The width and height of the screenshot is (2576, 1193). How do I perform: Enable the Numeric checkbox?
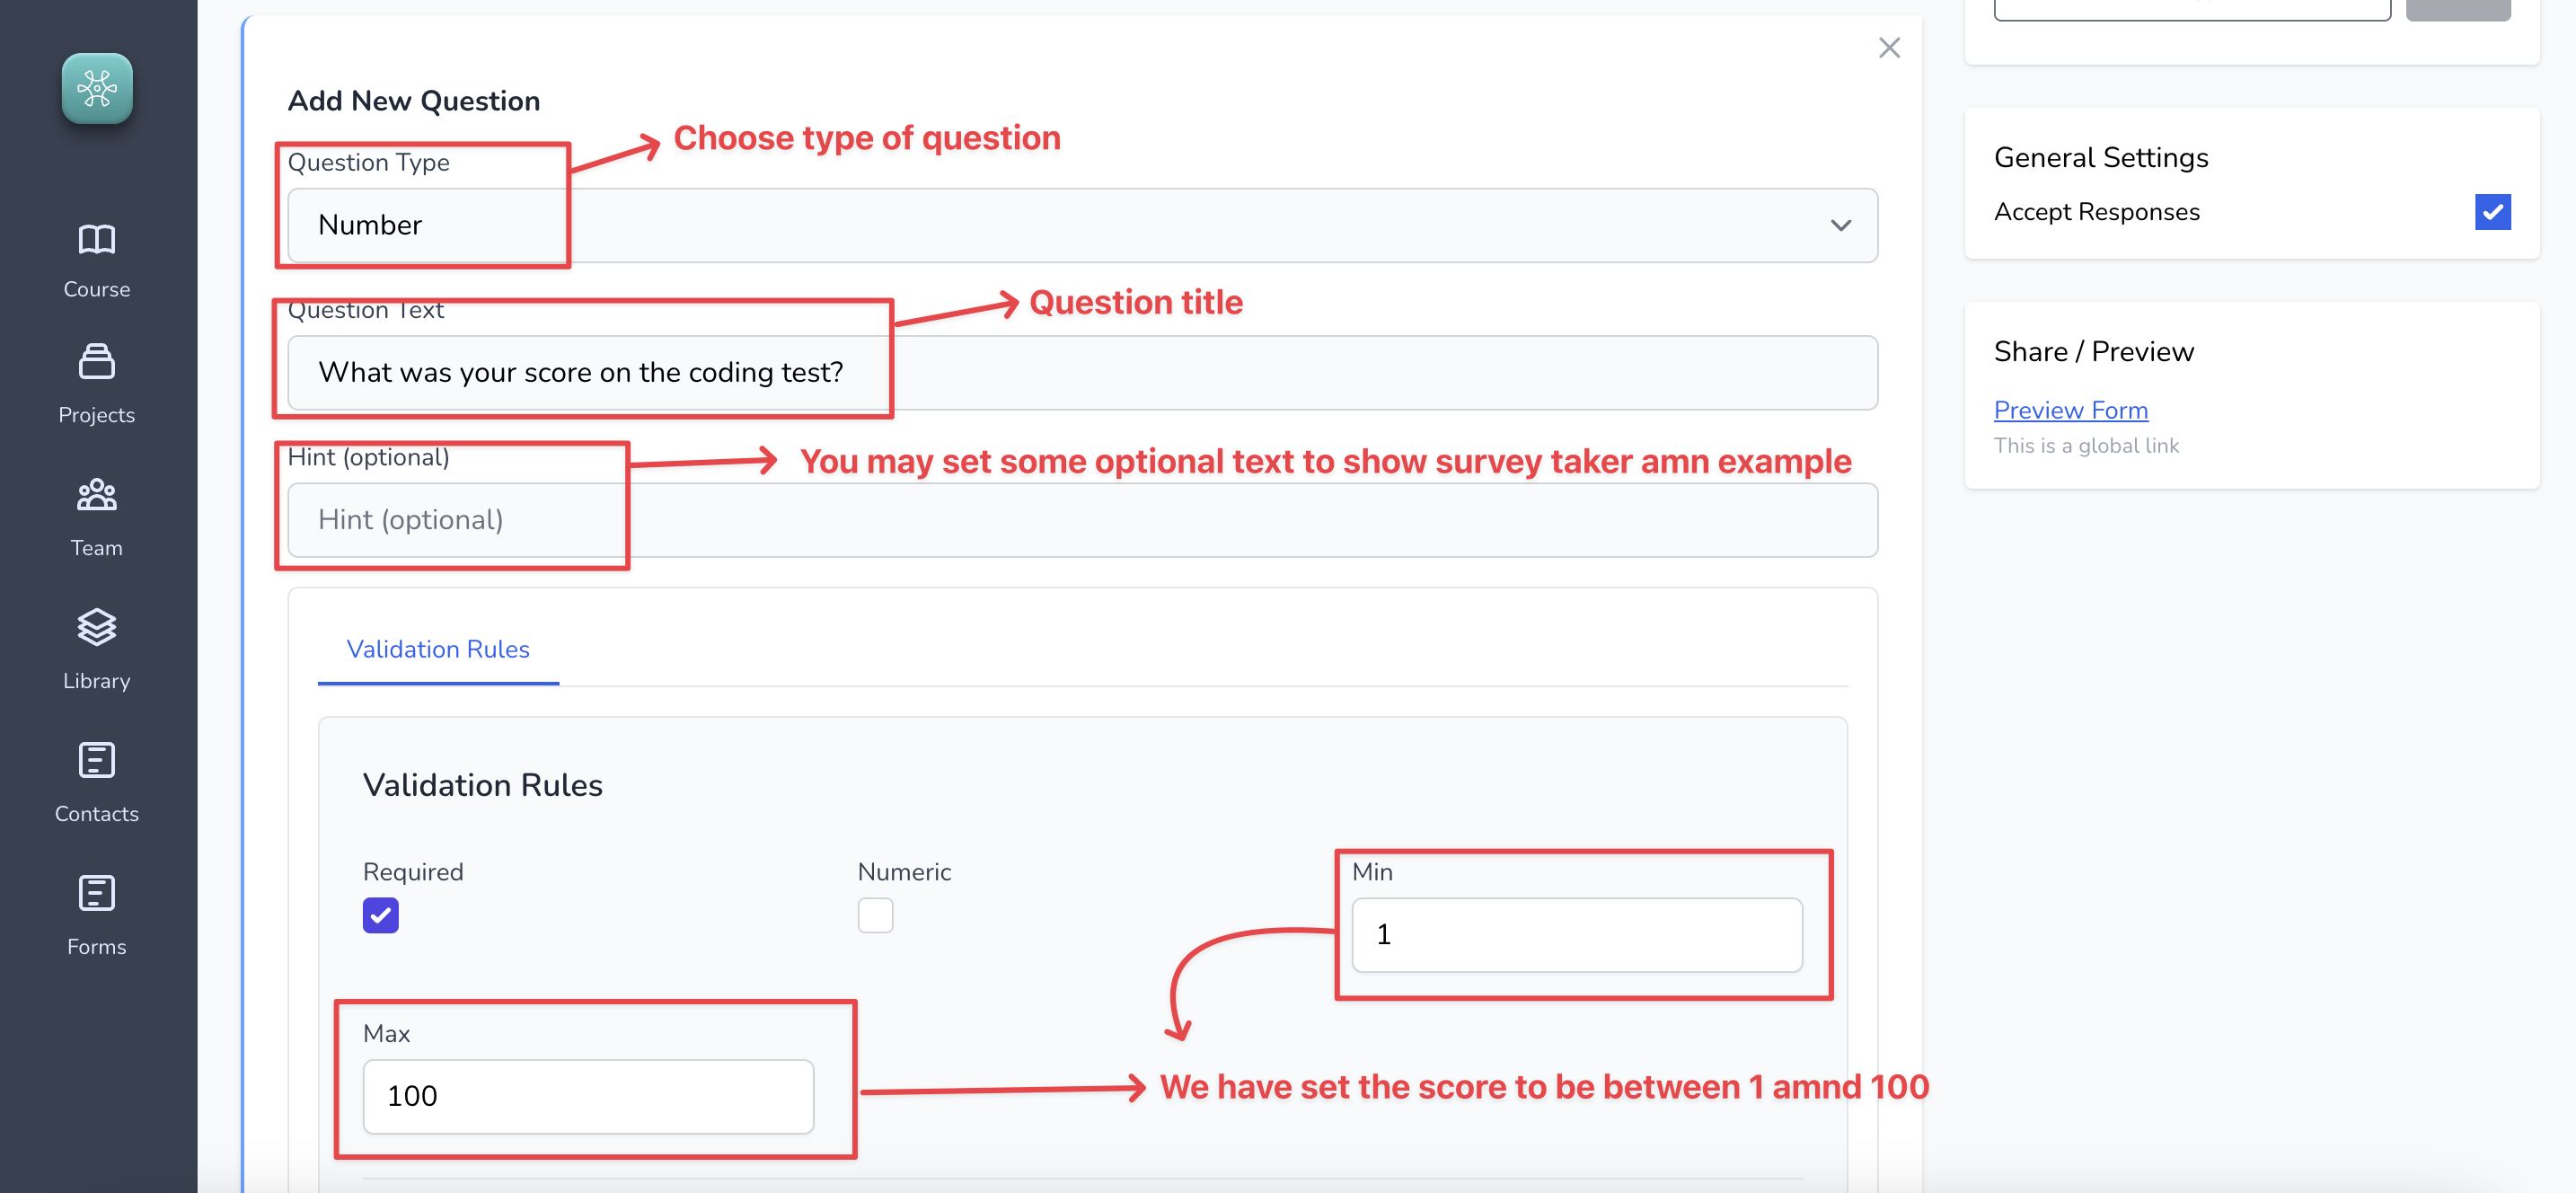pyautogui.click(x=875, y=915)
